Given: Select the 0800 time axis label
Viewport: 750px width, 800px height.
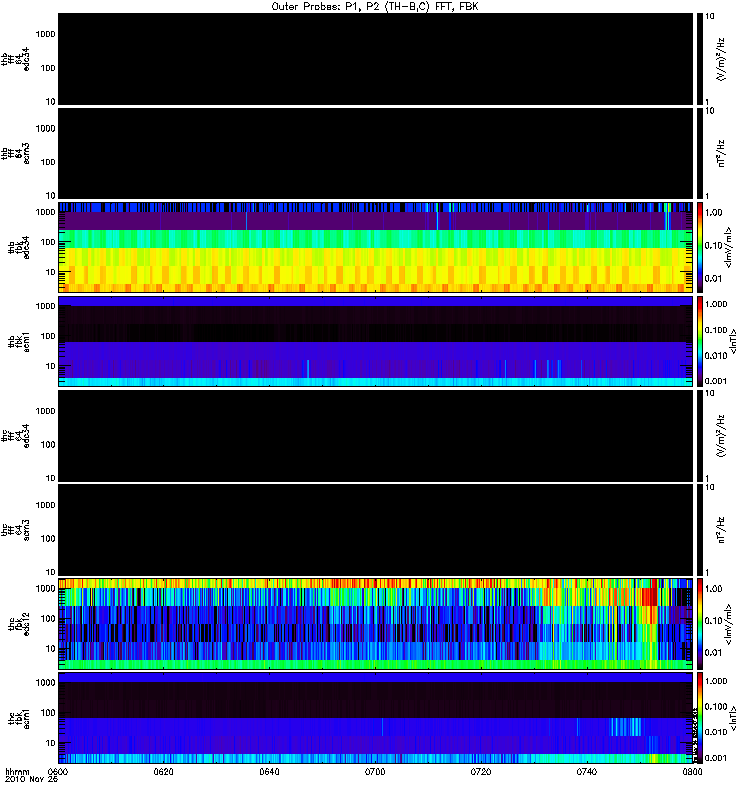Looking at the screenshot, I should [x=692, y=771].
